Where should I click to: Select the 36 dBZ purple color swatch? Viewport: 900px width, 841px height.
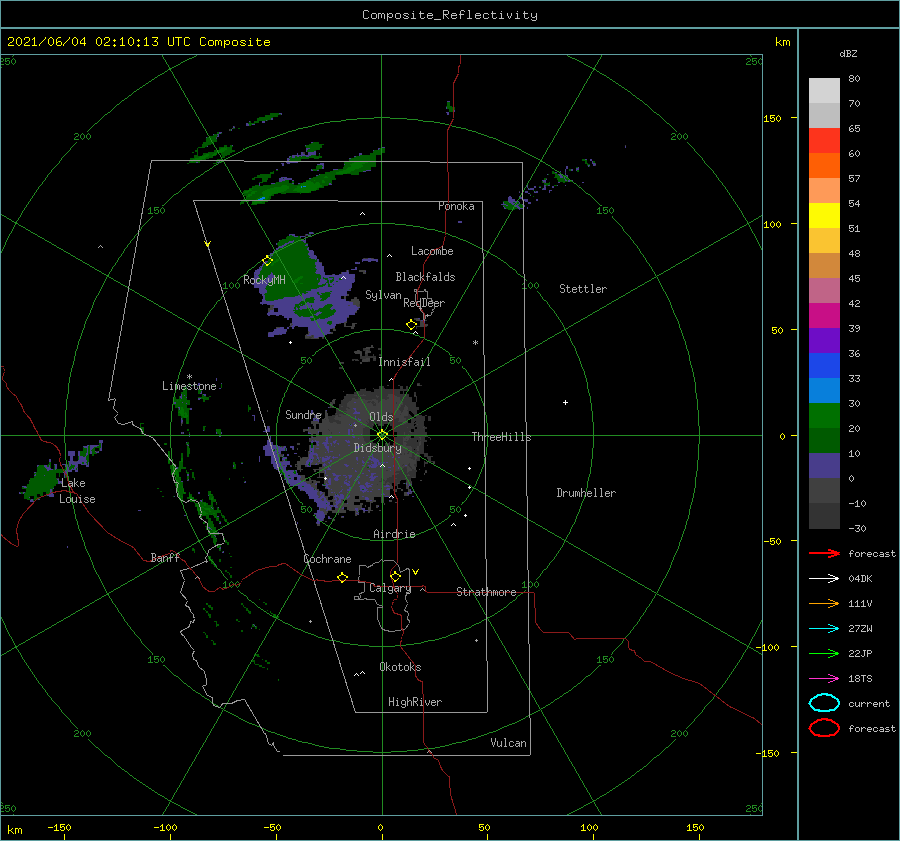(824, 340)
